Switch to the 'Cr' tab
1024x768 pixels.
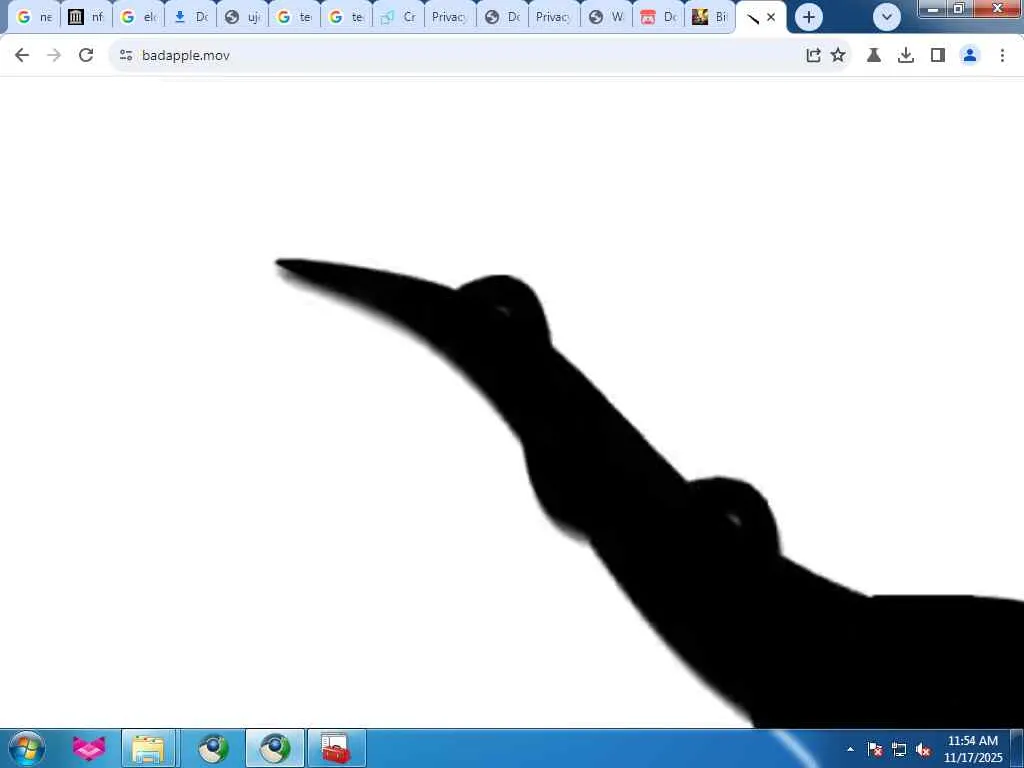pyautogui.click(x=399, y=18)
